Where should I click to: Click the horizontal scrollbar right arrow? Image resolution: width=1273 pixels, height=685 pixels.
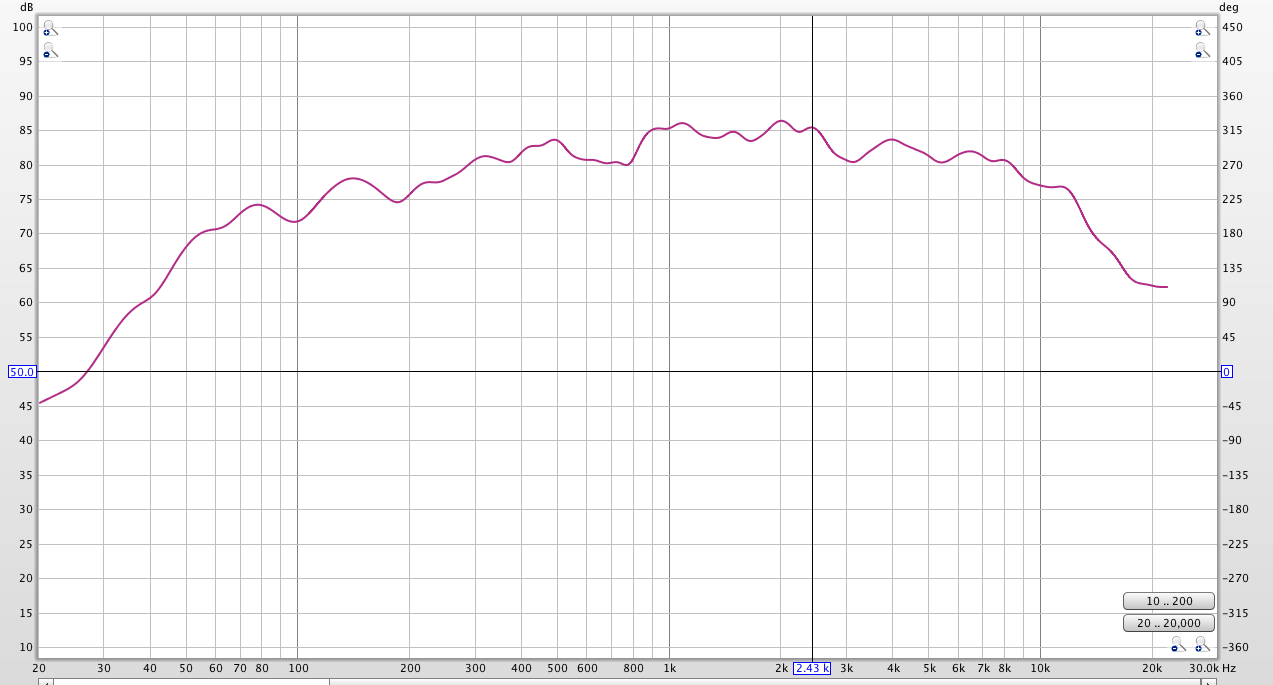click(1211, 682)
